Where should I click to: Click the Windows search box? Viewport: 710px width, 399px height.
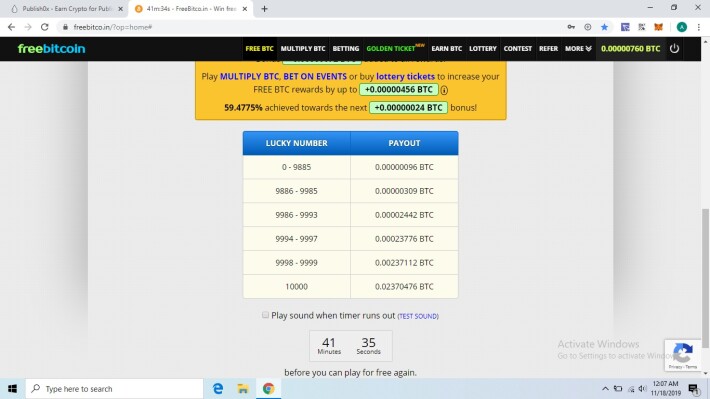pyautogui.click(x=114, y=389)
